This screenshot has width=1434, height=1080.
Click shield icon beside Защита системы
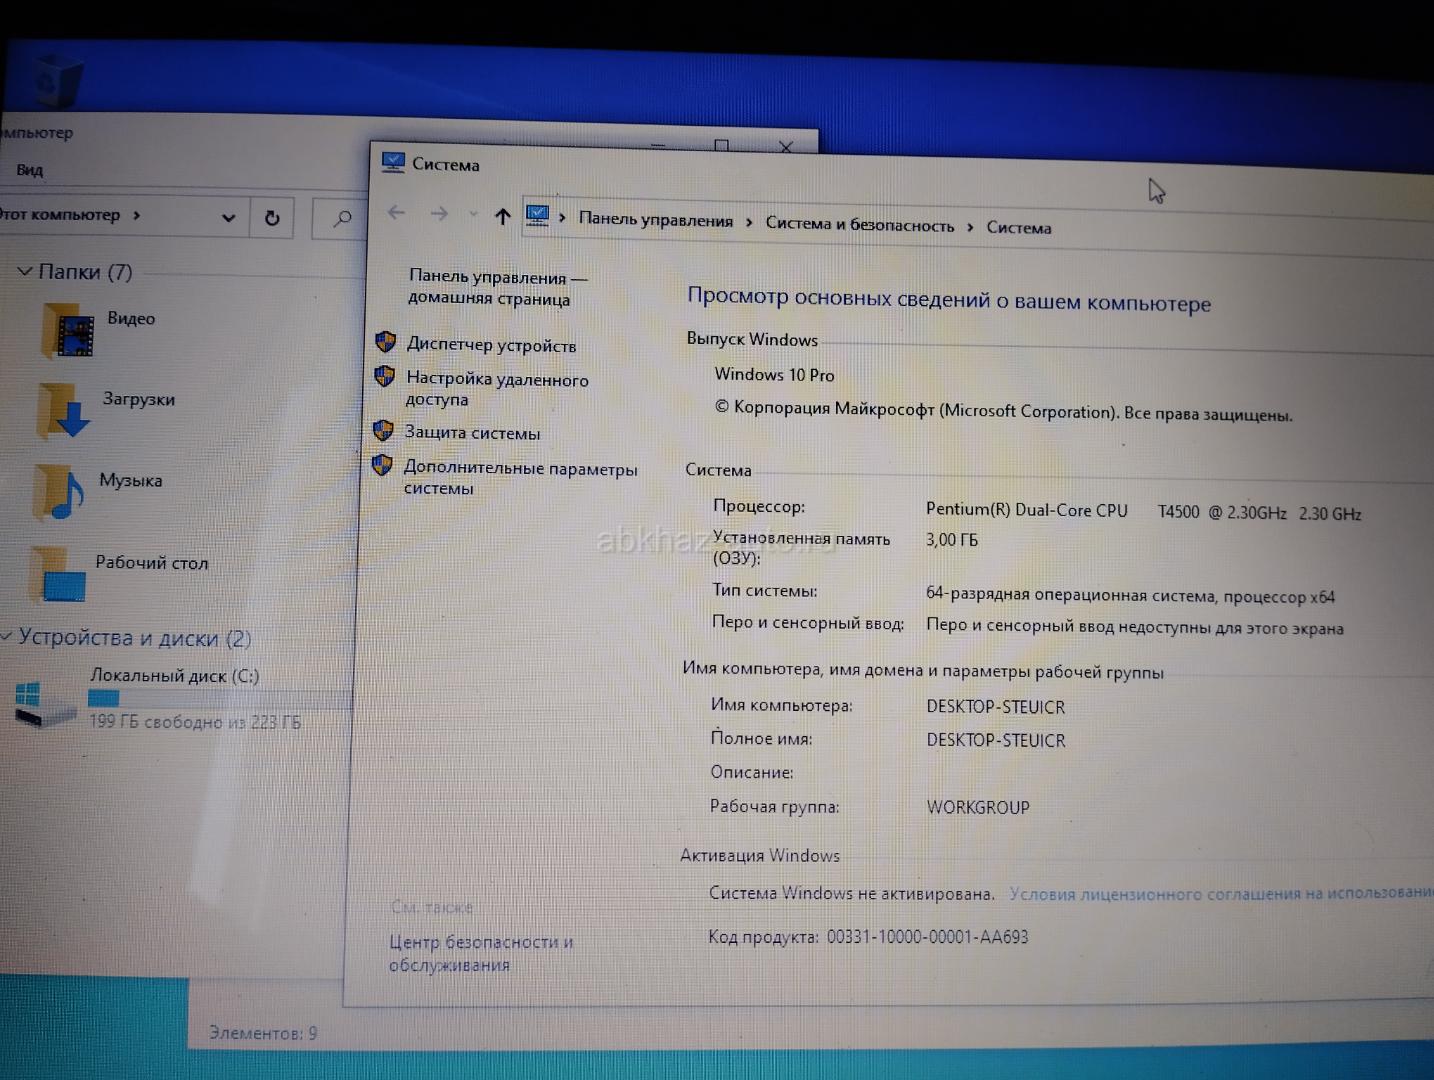click(383, 430)
